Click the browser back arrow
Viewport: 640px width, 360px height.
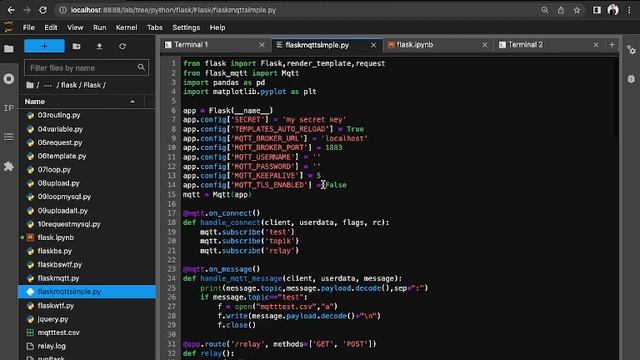coord(11,10)
